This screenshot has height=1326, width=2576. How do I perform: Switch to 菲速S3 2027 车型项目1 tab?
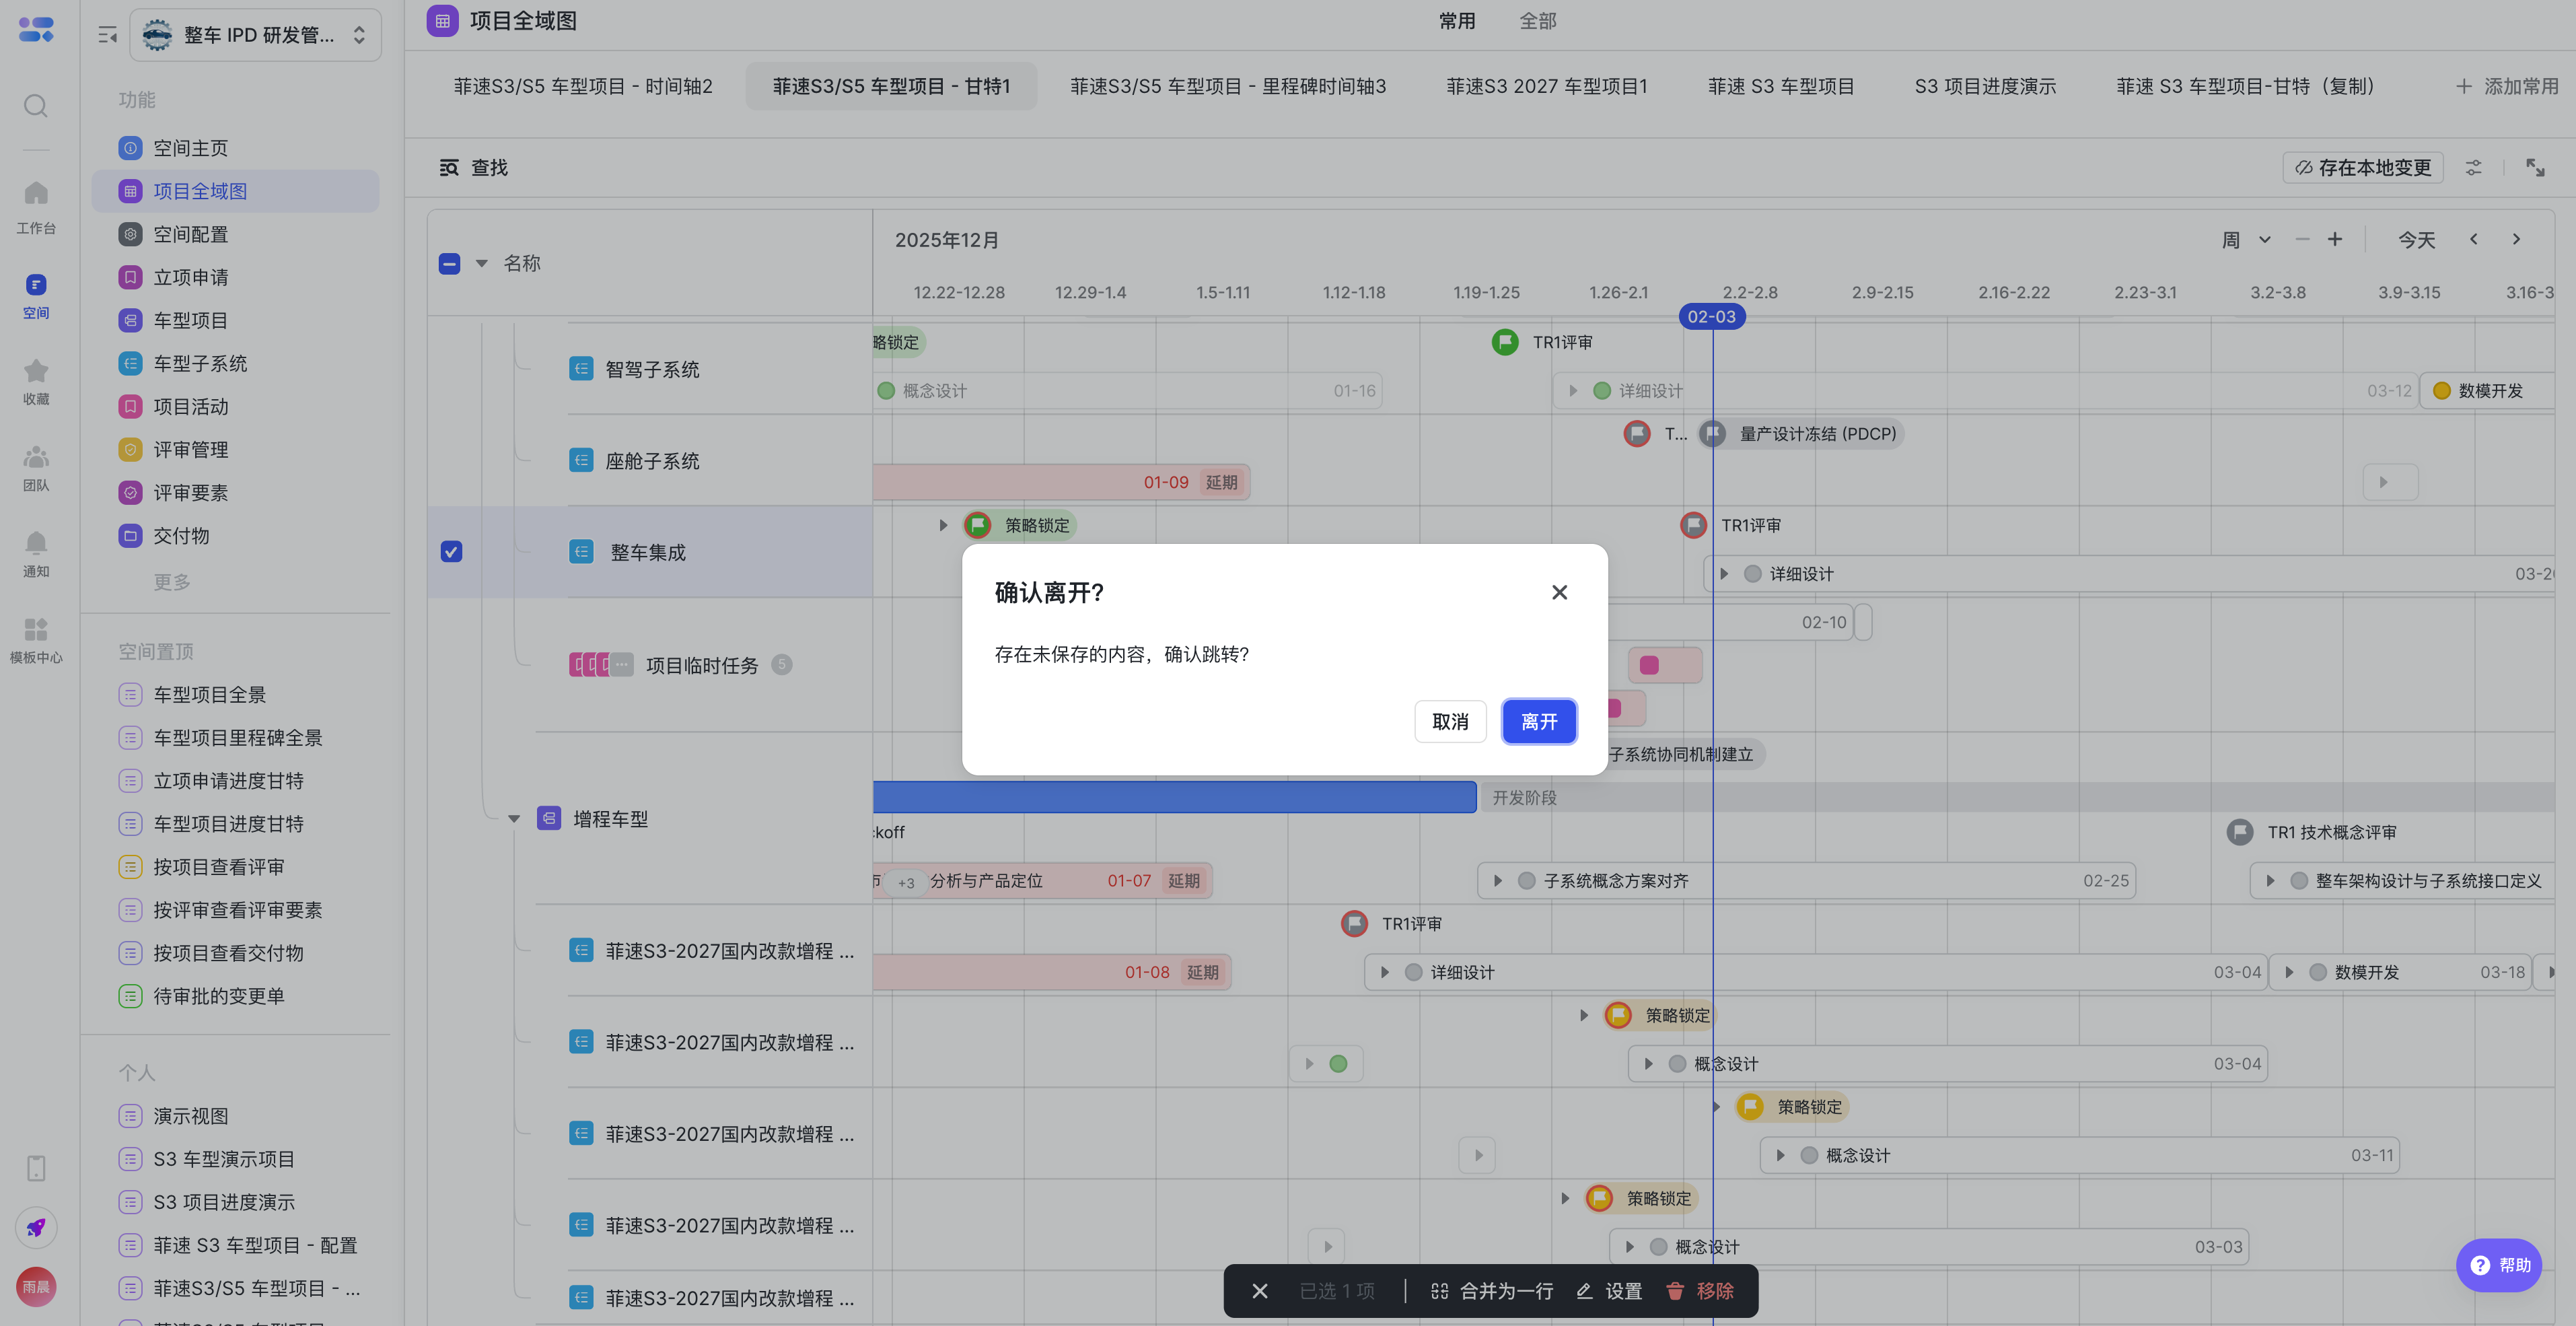click(x=1546, y=86)
